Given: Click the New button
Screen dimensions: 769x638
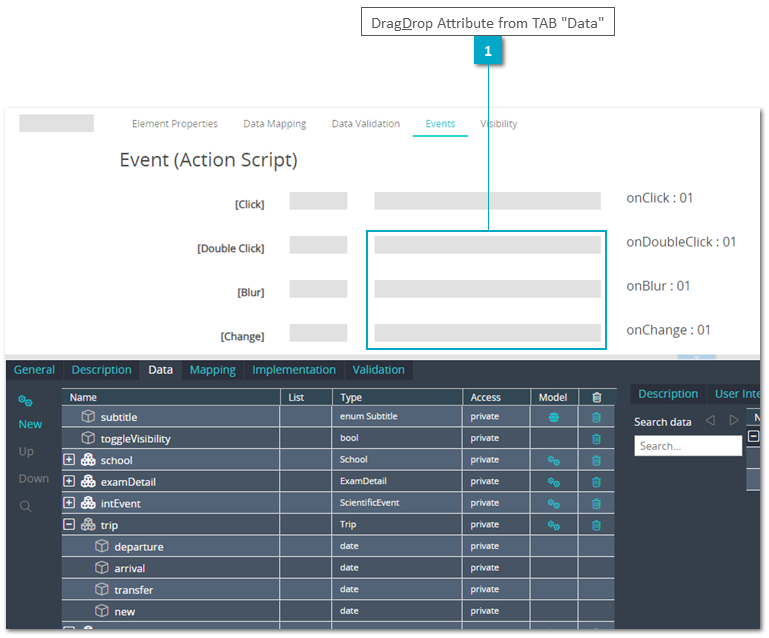Looking at the screenshot, I should coord(30,424).
